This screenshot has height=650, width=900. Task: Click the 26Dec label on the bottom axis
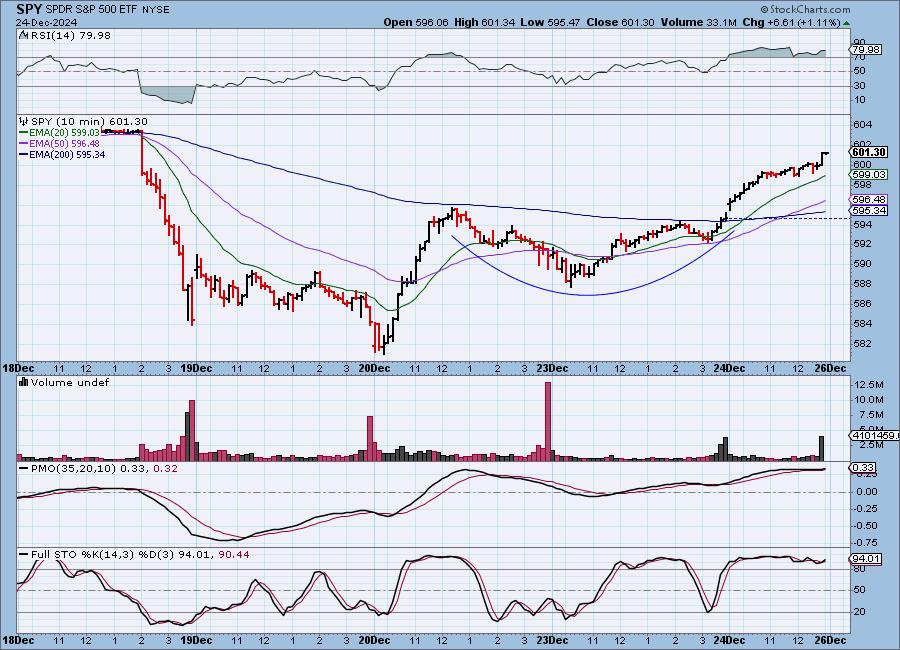click(x=830, y=640)
